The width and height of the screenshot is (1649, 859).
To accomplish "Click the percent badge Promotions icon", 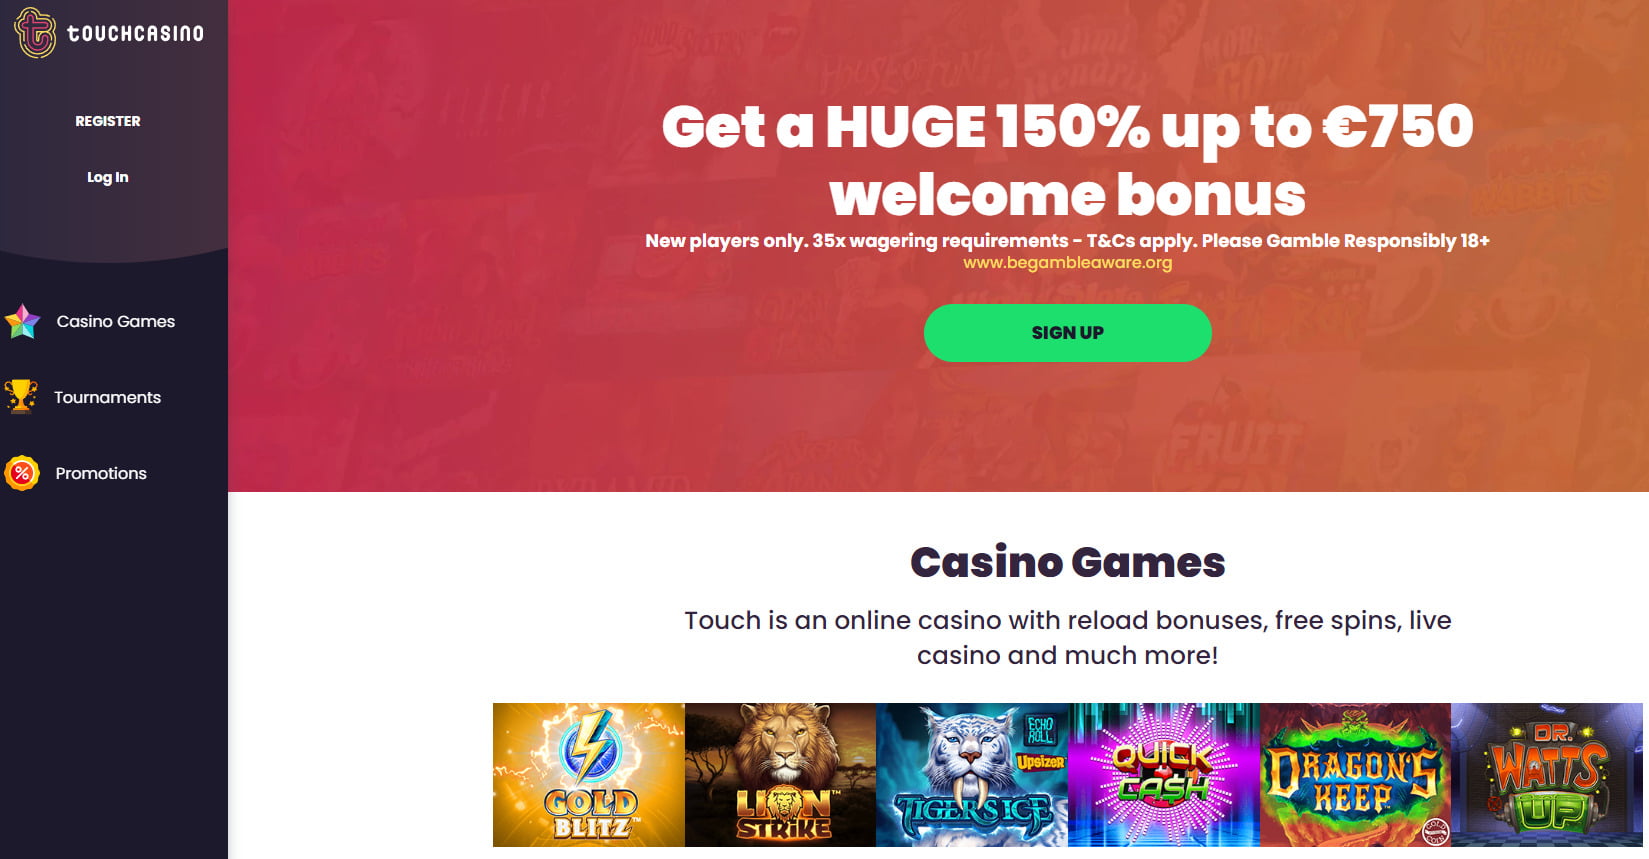I will pyautogui.click(x=22, y=473).
